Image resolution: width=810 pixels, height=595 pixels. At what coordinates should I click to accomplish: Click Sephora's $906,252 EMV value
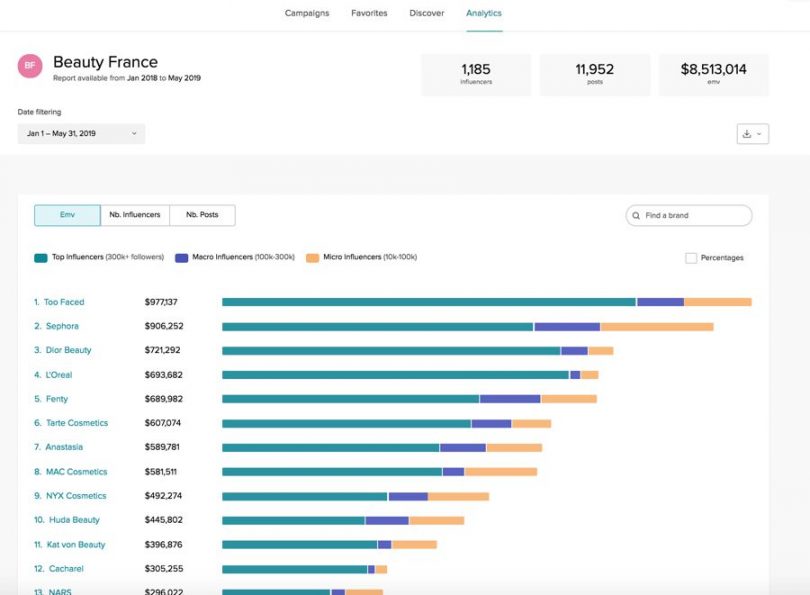point(164,326)
